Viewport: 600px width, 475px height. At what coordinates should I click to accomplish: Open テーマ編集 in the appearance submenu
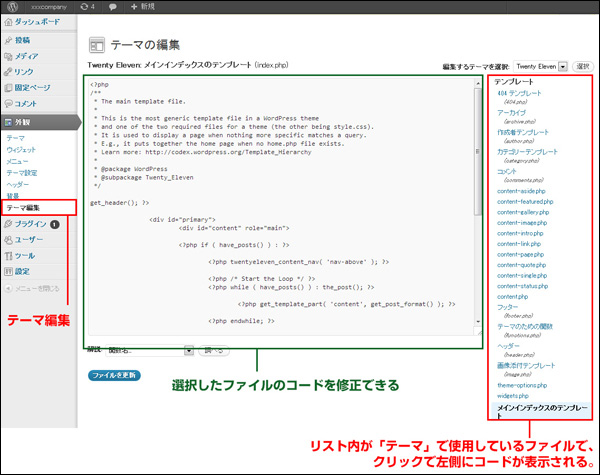(x=24, y=208)
